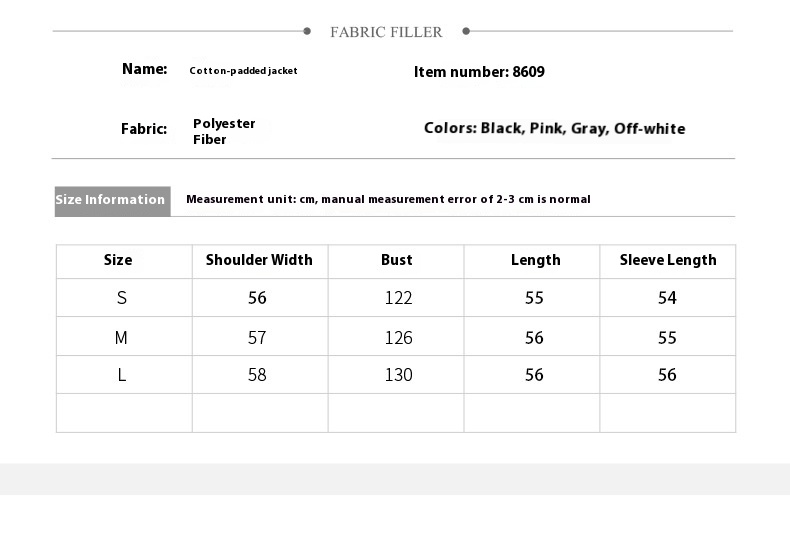Click the Item number: 8609 text

(479, 72)
